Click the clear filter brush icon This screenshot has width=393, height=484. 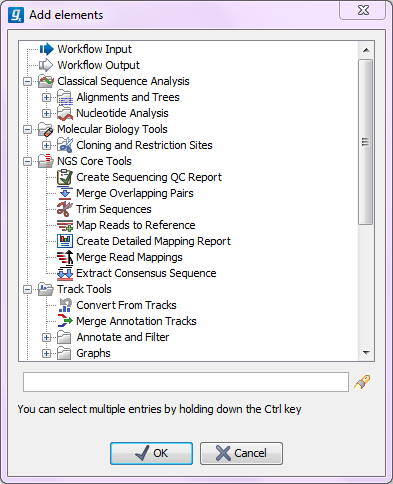click(362, 382)
